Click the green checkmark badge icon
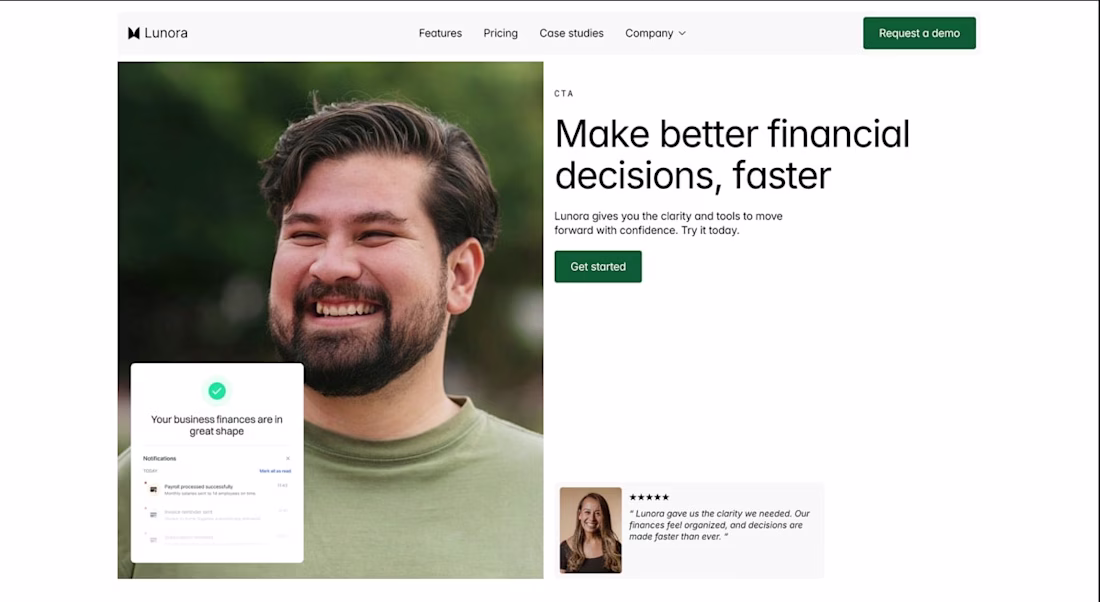This screenshot has width=1100, height=602. 217,391
